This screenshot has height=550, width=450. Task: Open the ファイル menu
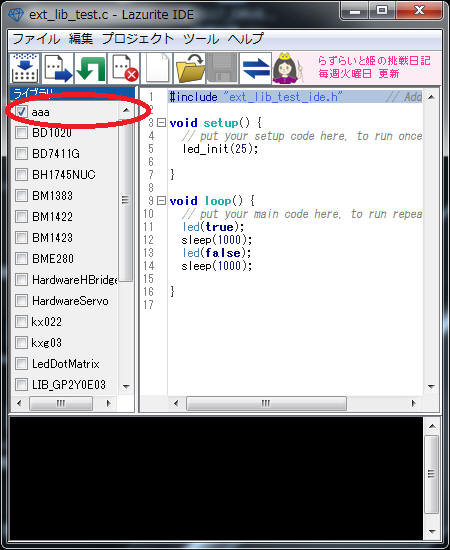click(36, 39)
